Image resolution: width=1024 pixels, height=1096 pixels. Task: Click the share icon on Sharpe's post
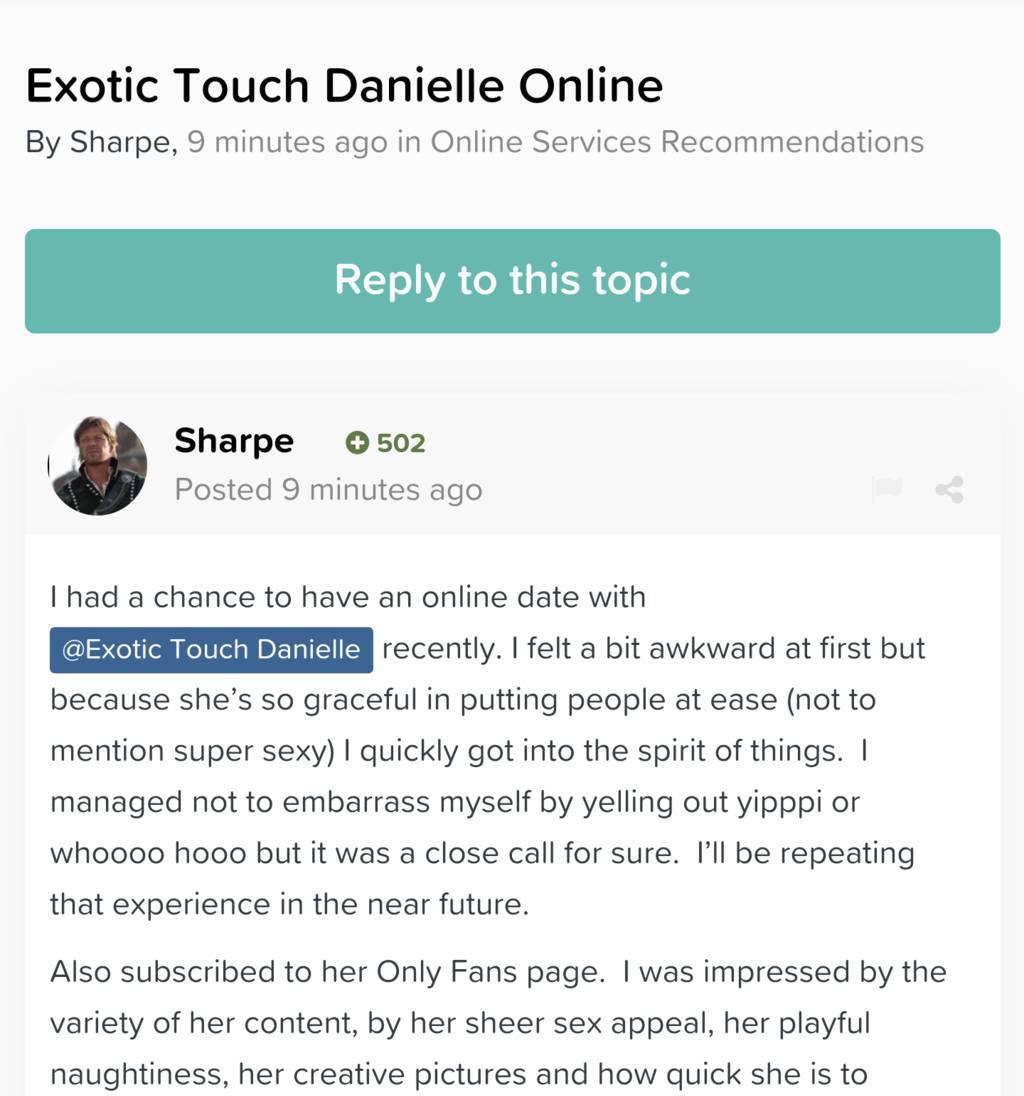949,489
